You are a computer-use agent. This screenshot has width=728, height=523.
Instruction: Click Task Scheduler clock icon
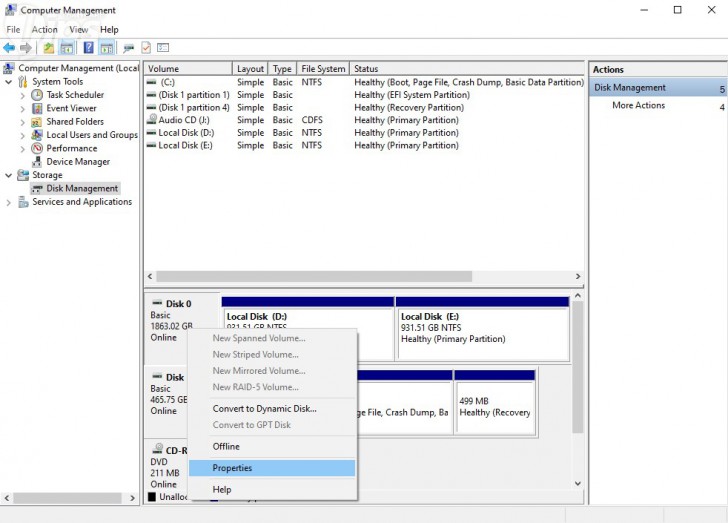(37, 95)
